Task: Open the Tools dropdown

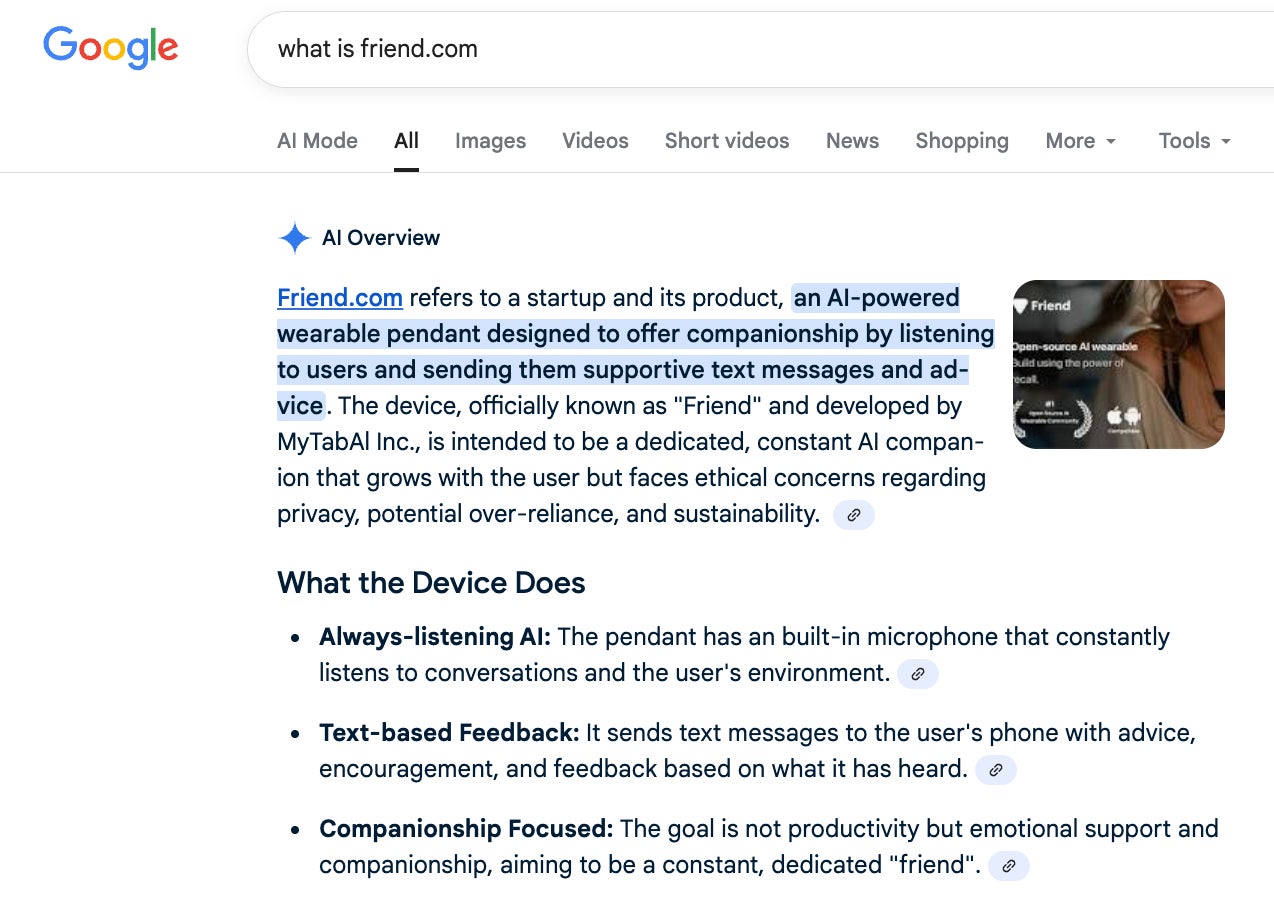Action: (1194, 141)
